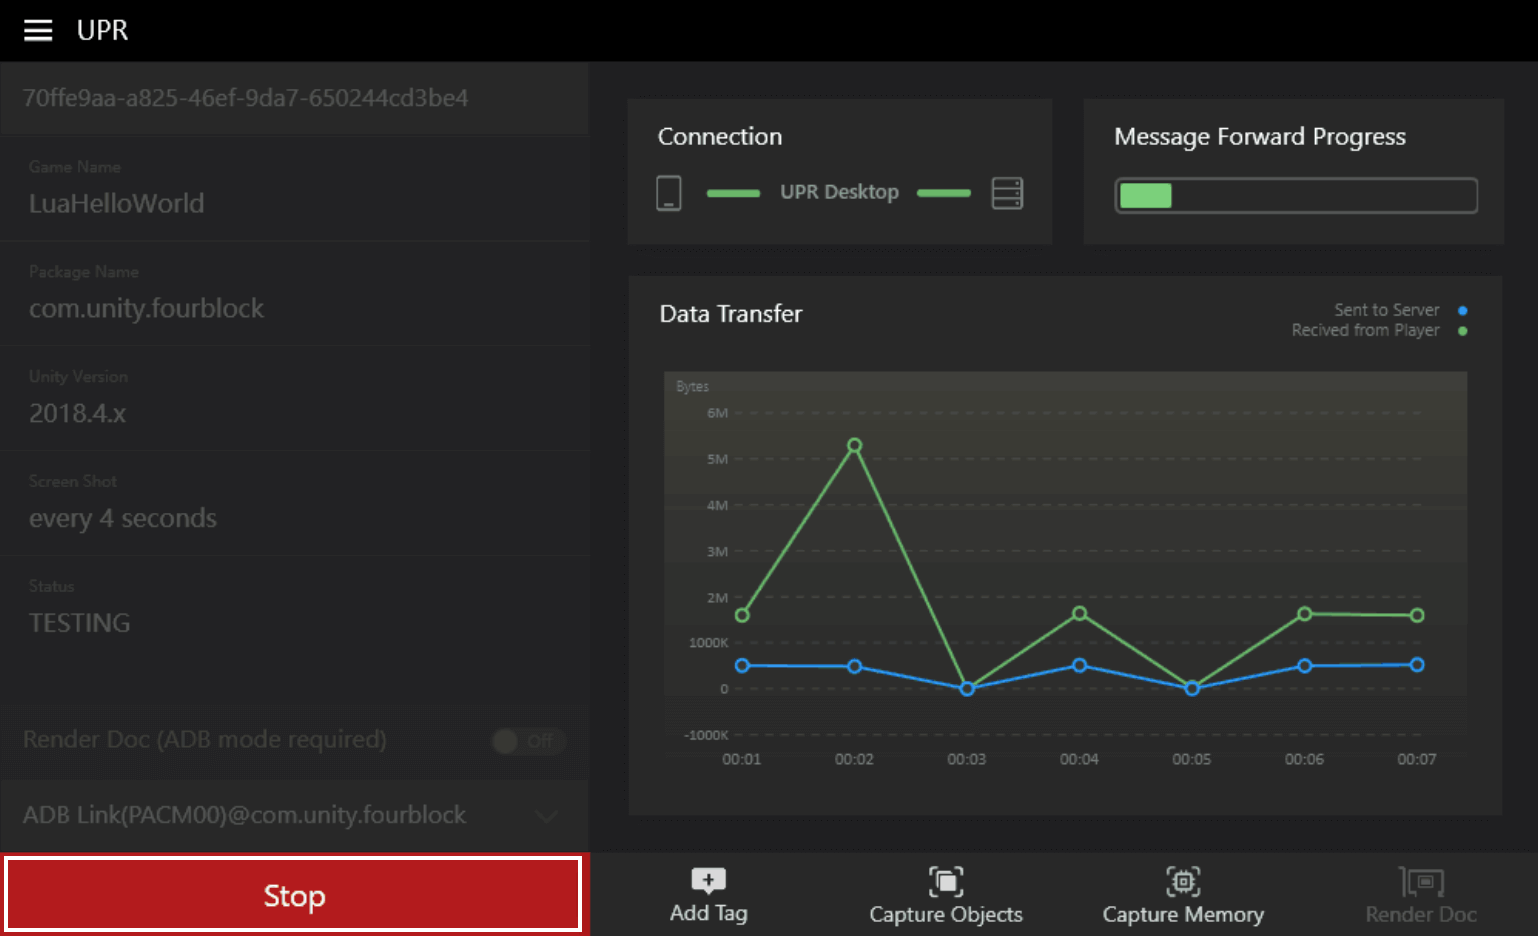1538x936 pixels.
Task: Click the Render Doc icon
Action: click(1421, 882)
